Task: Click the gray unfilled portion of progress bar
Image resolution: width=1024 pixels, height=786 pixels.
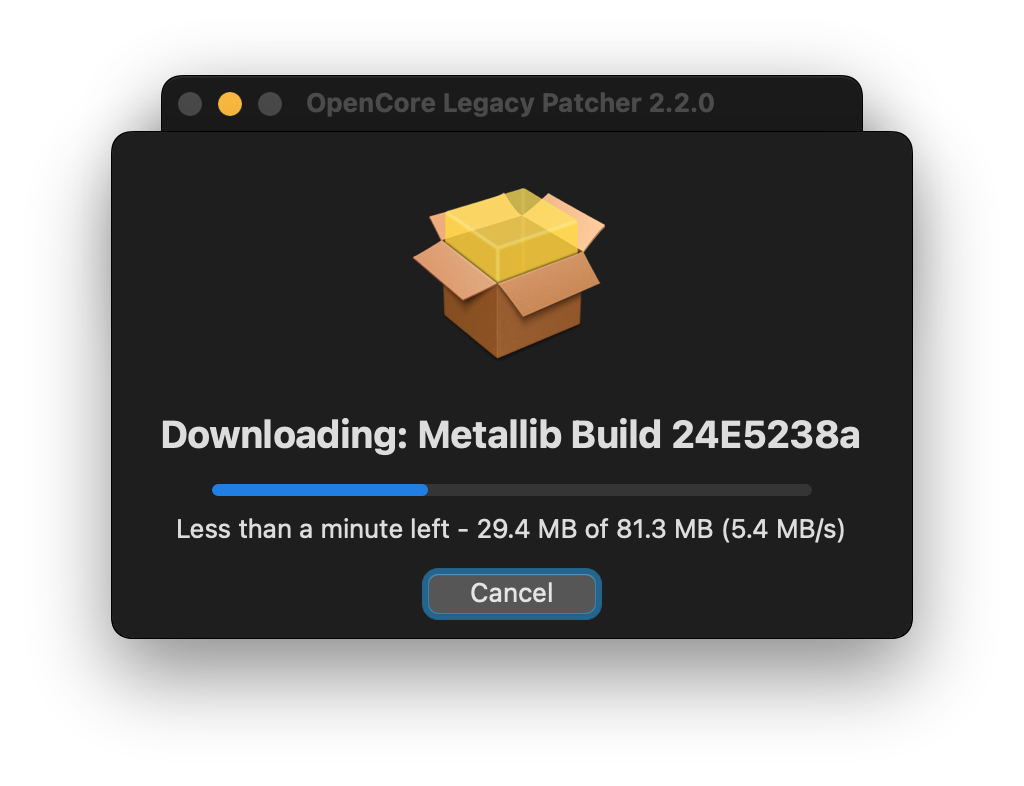Action: (620, 490)
